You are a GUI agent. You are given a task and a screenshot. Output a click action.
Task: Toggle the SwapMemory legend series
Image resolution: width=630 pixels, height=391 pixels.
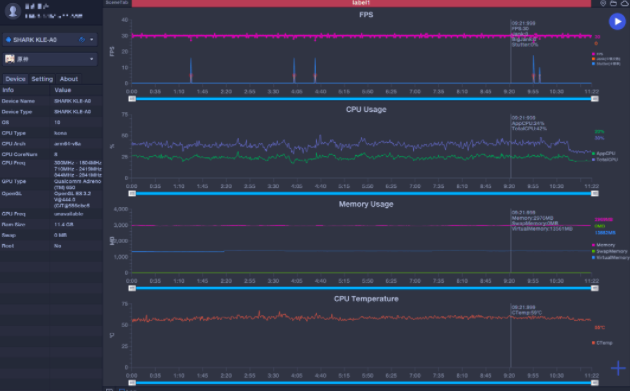click(610, 251)
